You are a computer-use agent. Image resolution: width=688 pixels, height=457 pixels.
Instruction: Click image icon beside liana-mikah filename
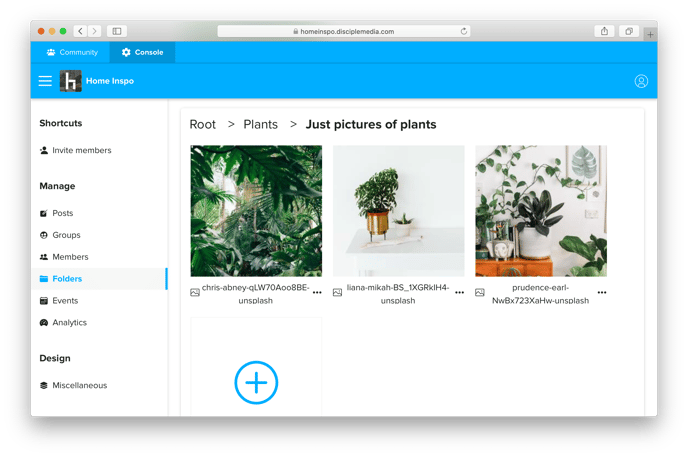[x=337, y=293]
